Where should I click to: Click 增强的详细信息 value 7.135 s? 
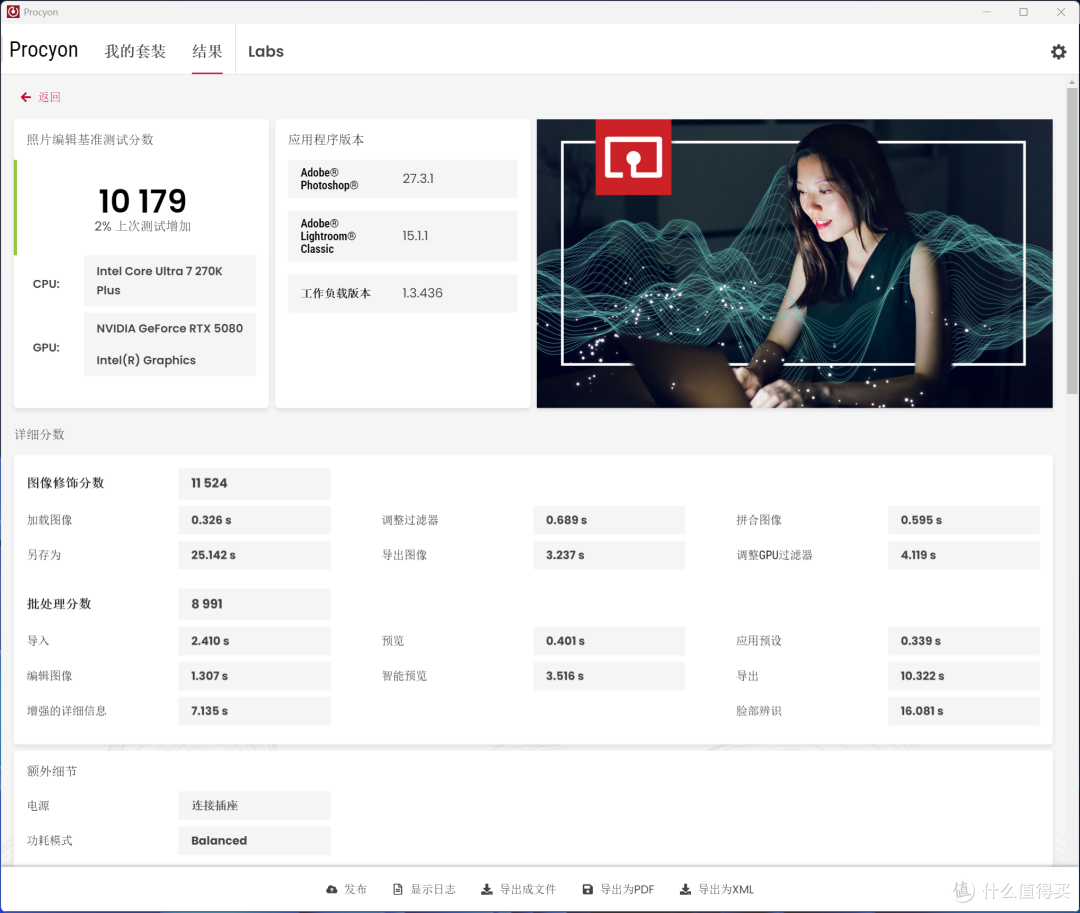click(x=254, y=711)
